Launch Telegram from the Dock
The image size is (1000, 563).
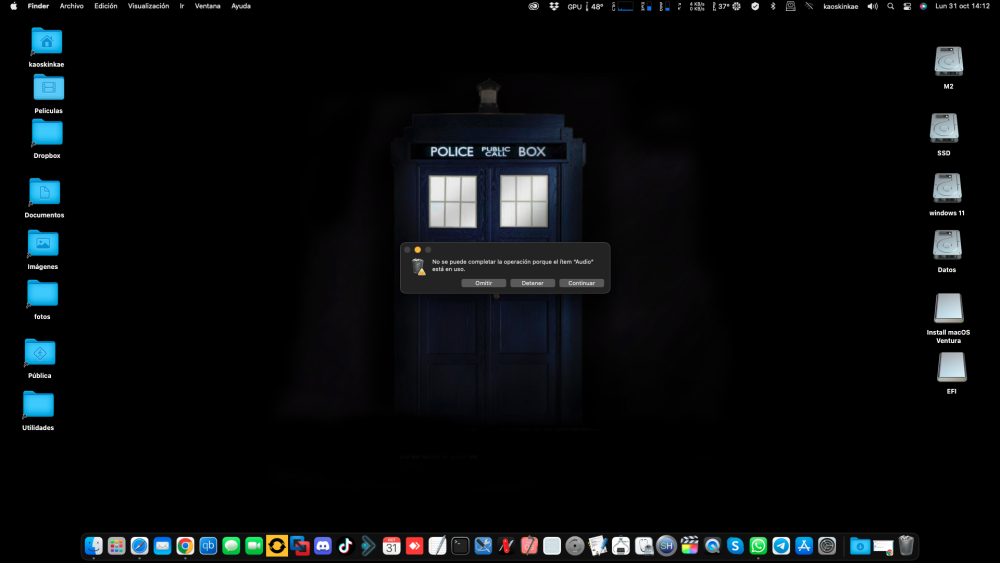pos(781,546)
